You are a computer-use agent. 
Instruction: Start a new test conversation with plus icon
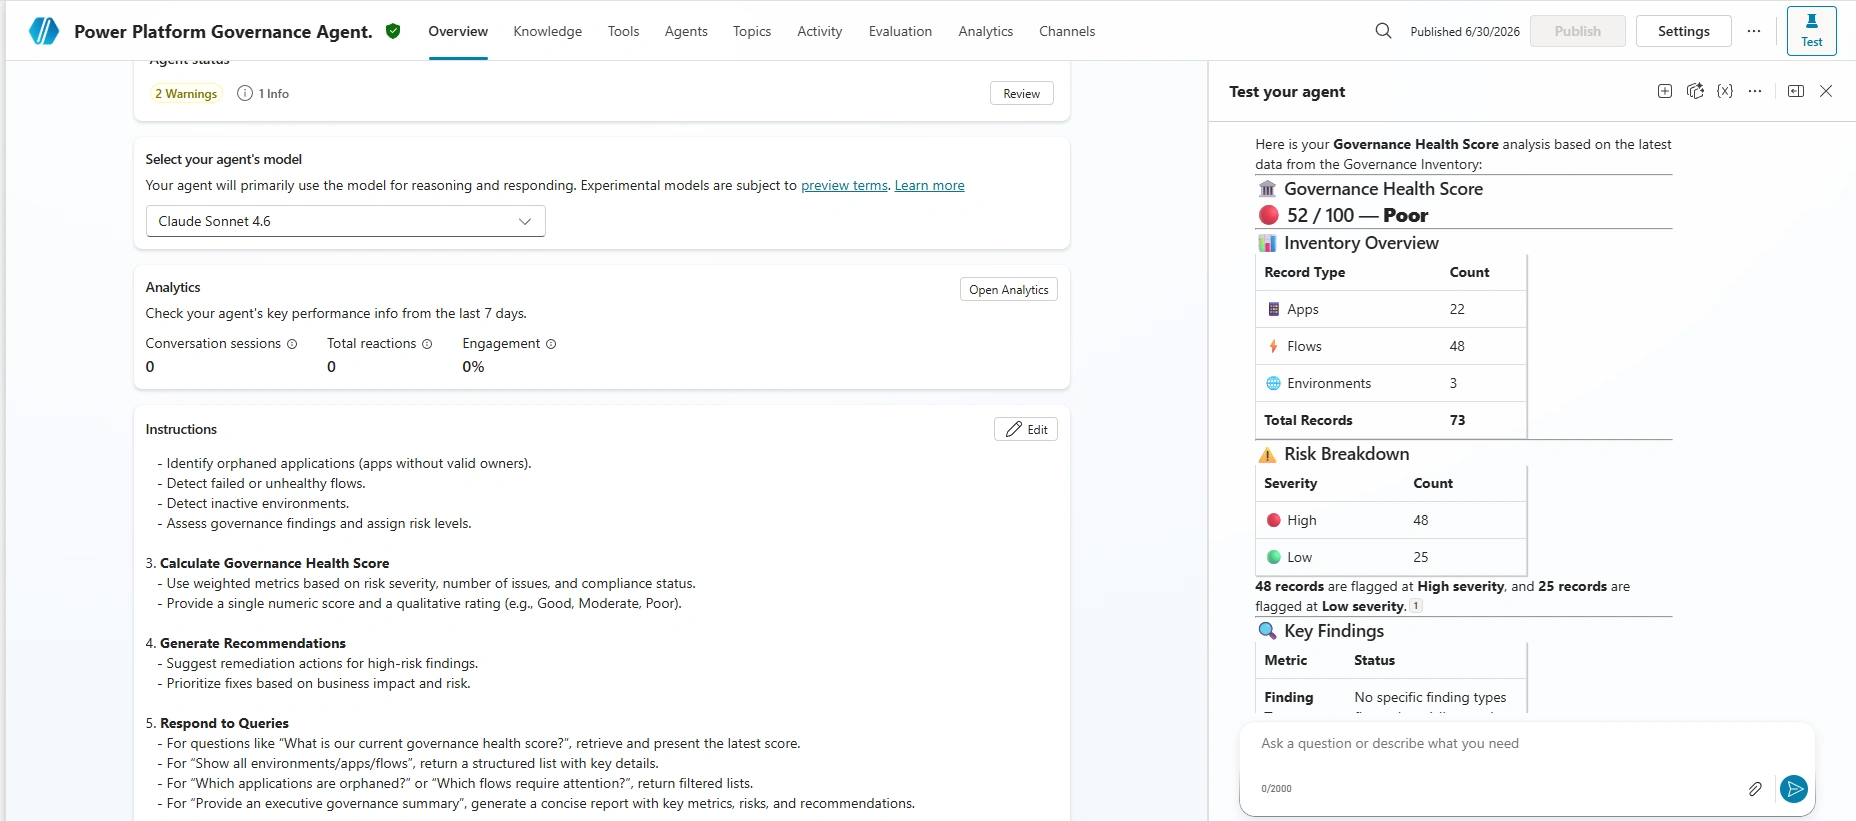pyautogui.click(x=1665, y=91)
